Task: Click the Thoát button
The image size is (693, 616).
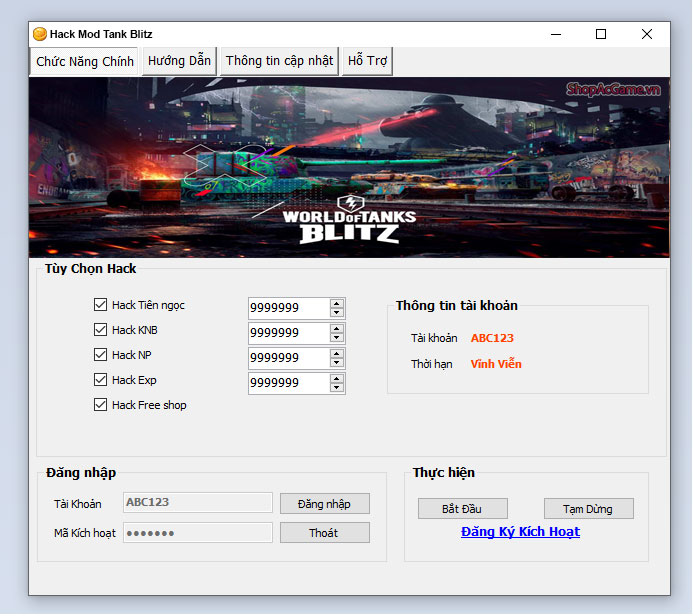Action: 324,533
